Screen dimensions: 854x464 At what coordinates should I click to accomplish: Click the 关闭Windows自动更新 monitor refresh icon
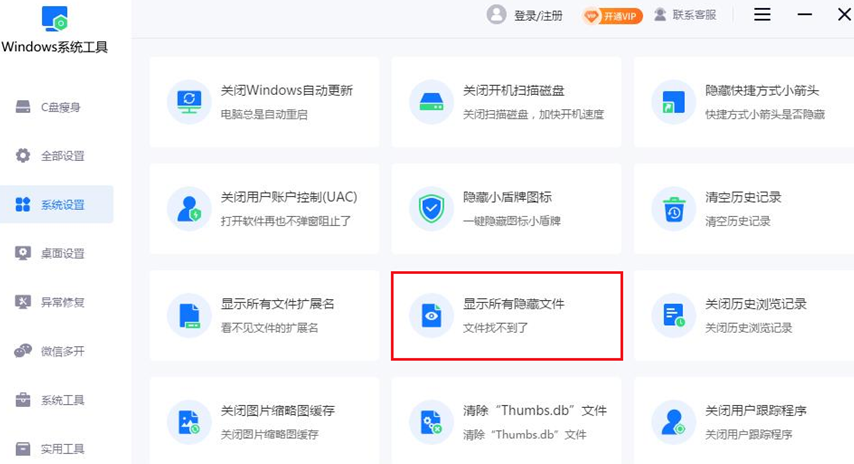click(x=189, y=102)
